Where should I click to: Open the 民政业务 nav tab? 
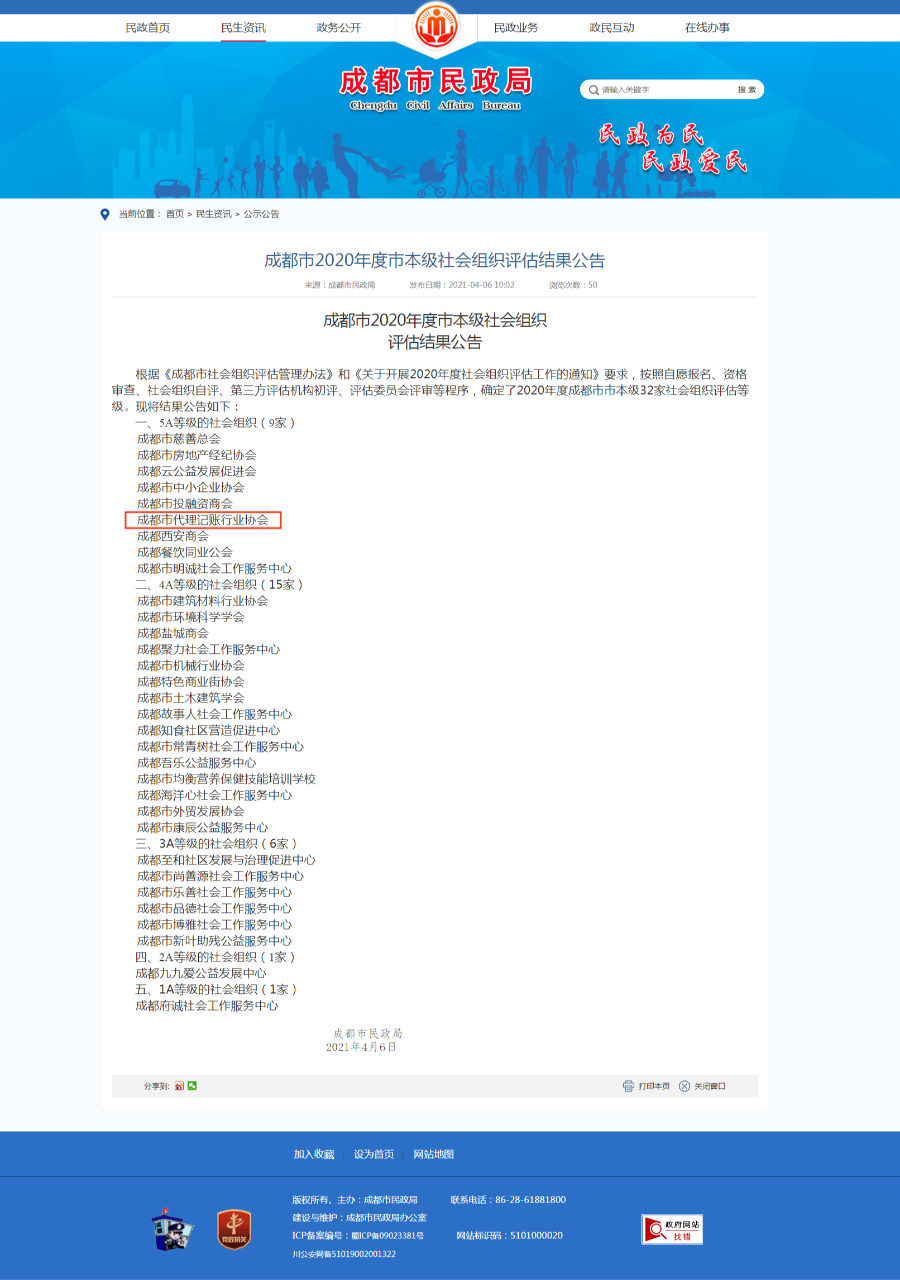coord(516,28)
